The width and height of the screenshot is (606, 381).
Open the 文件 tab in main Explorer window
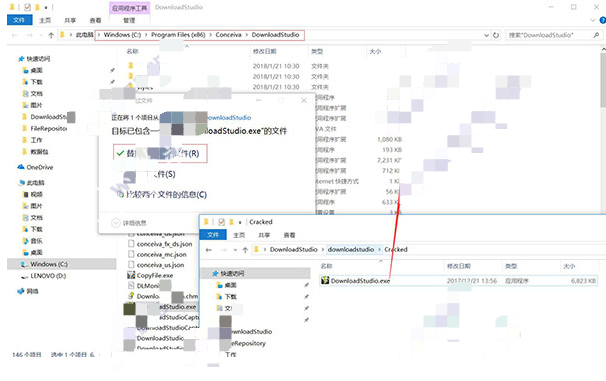point(19,20)
